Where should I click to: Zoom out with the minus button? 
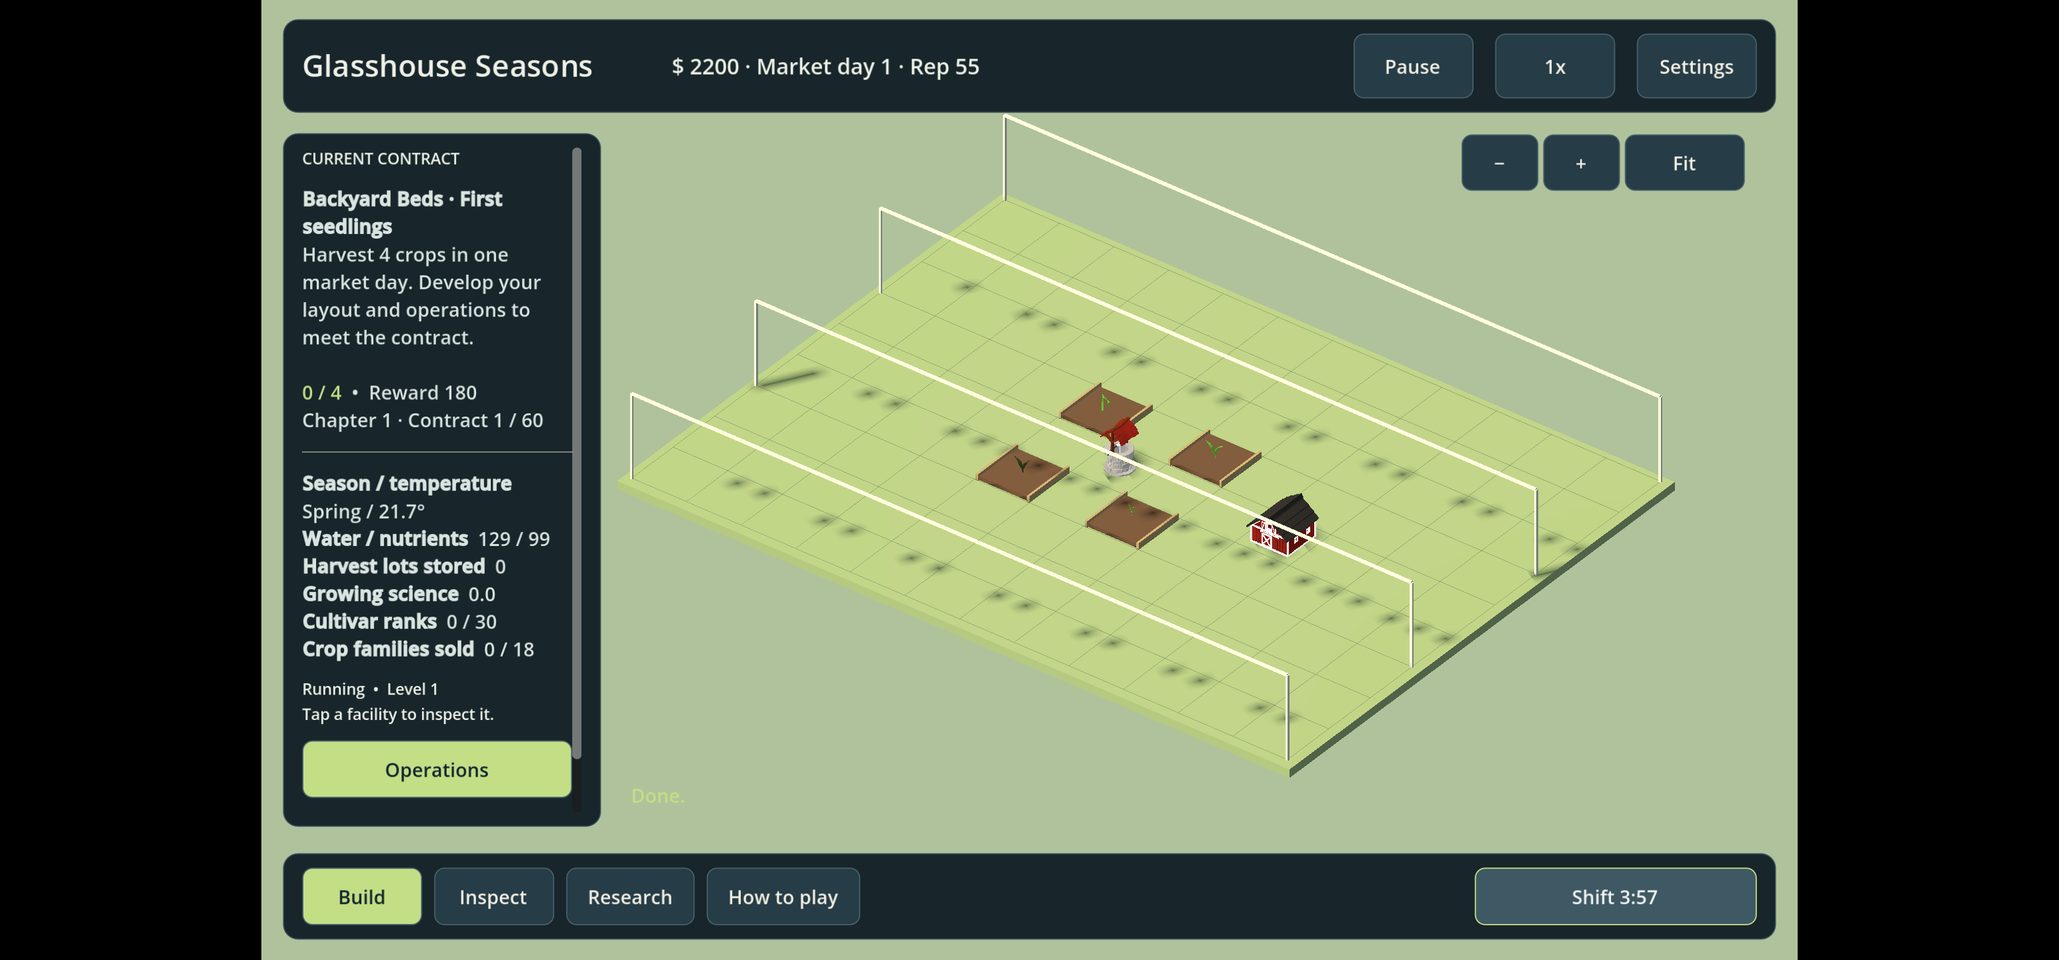(1499, 163)
